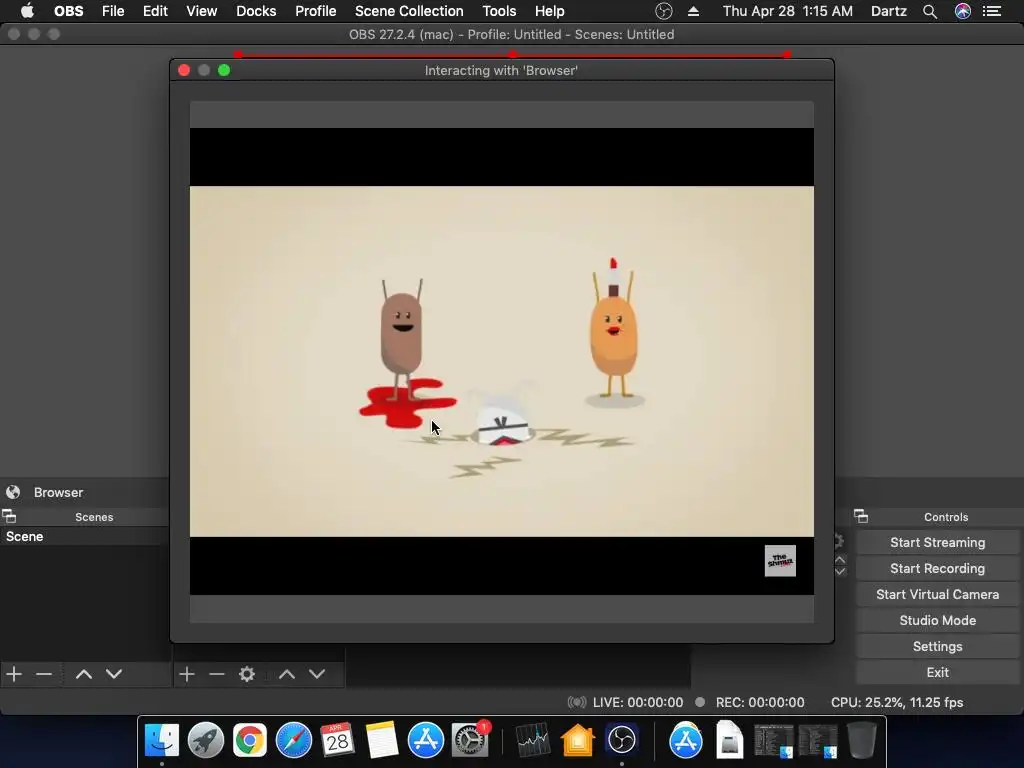1024x768 pixels.
Task: Open the Dartz user menu in the menu bar
Action: point(889,11)
